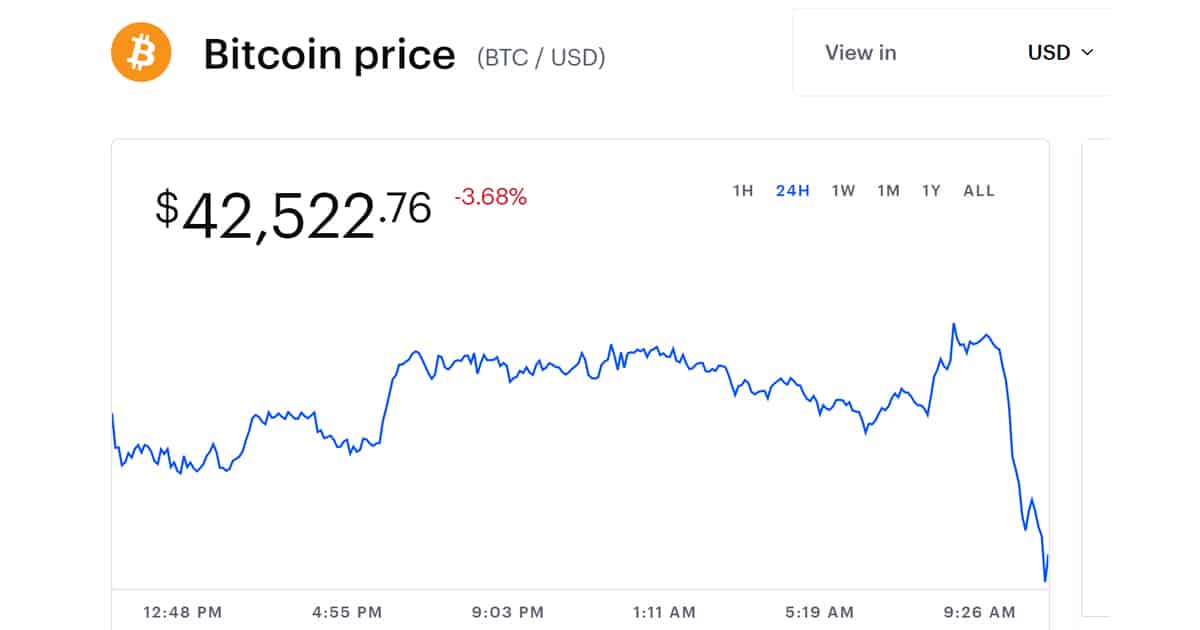Image resolution: width=1200 pixels, height=630 pixels.
Task: Select the 1H time range
Action: click(743, 191)
